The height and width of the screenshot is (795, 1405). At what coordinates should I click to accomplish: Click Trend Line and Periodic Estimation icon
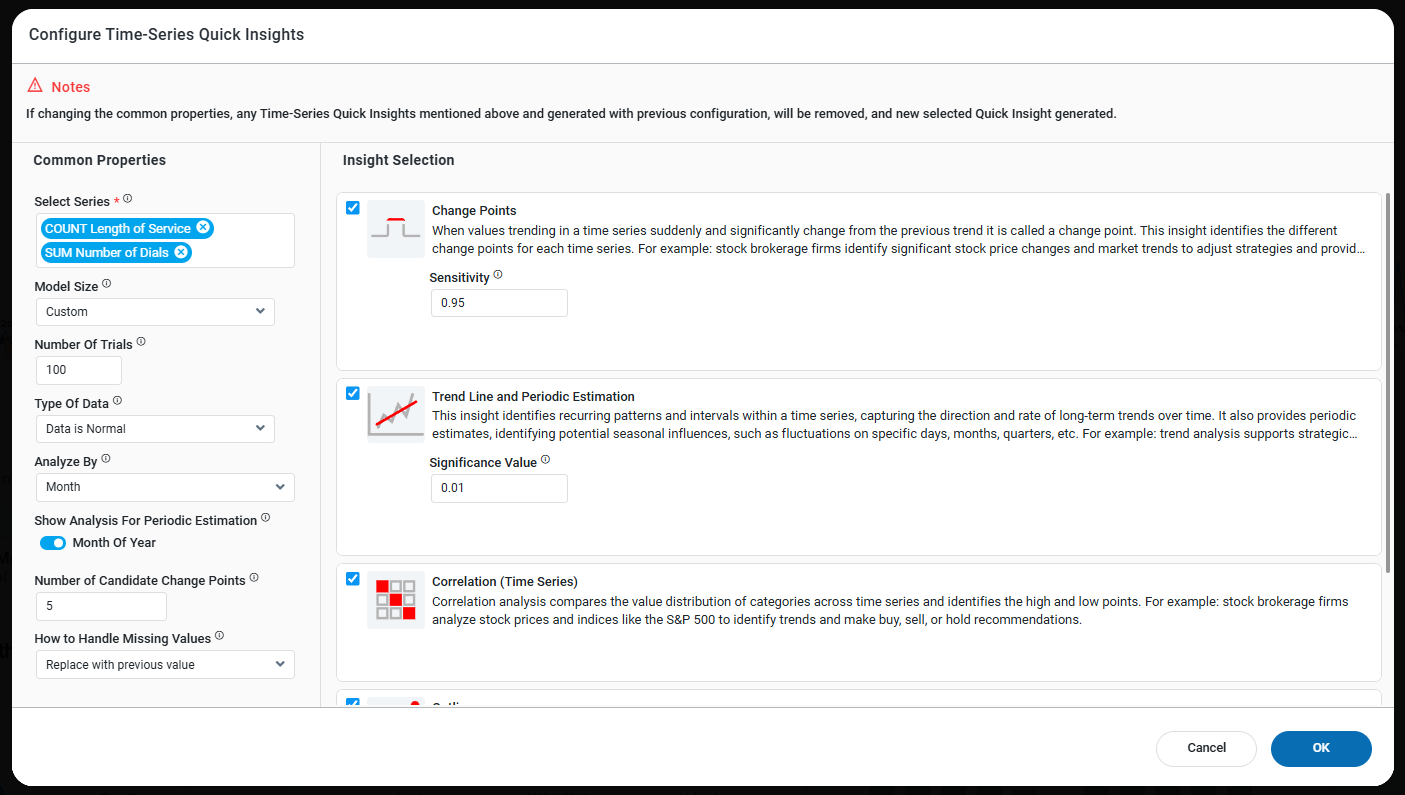tap(395, 414)
